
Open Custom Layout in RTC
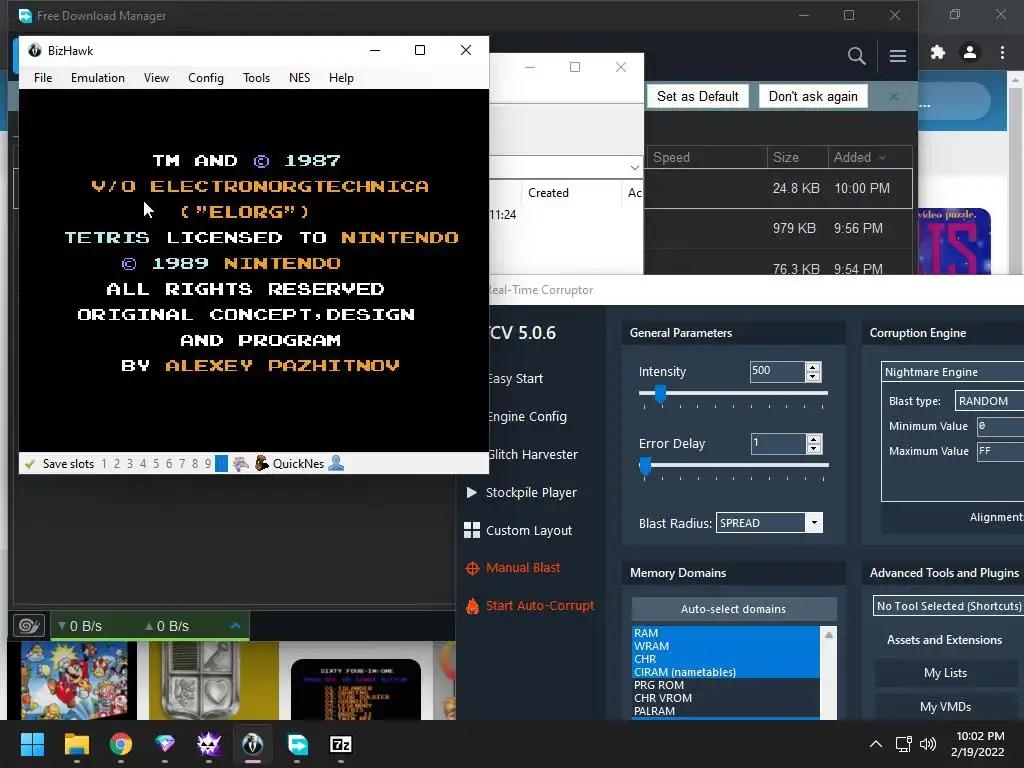pyautogui.click(x=518, y=530)
